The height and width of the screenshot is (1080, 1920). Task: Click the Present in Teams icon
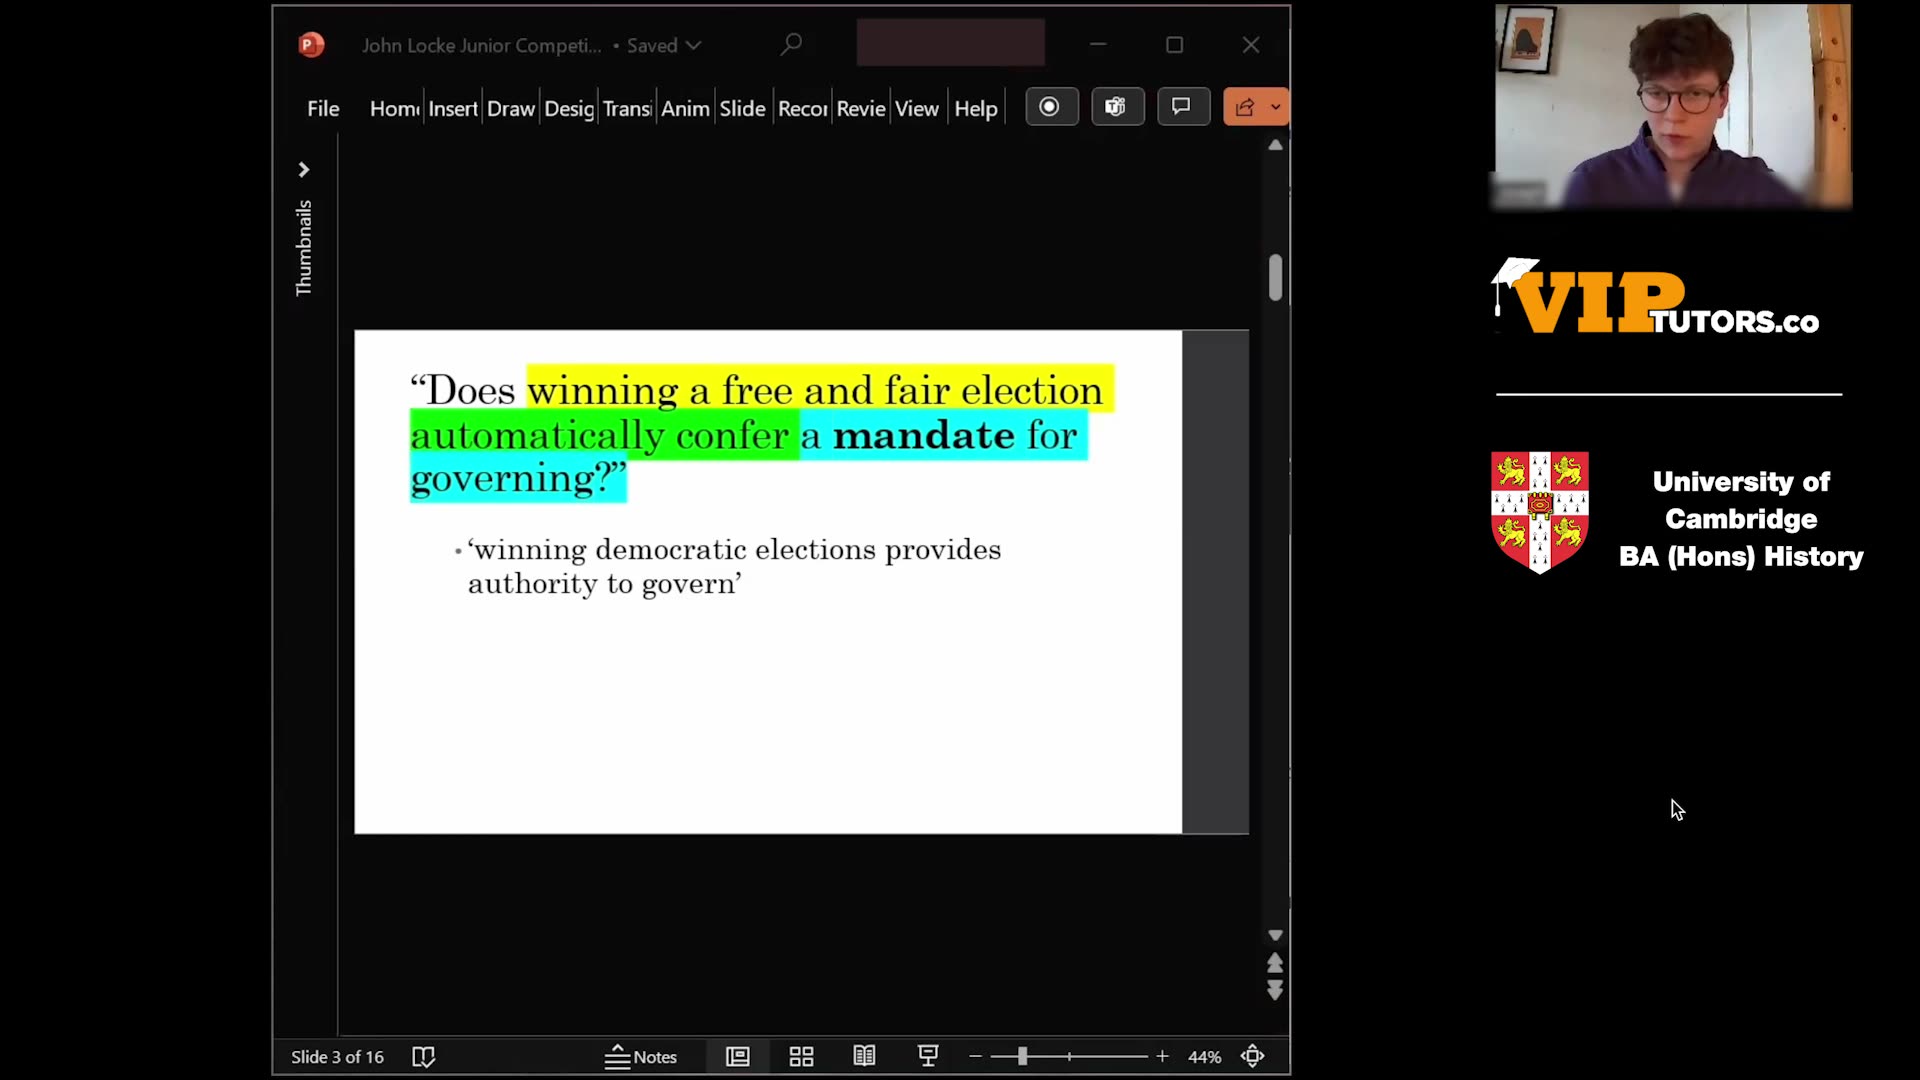(x=1116, y=107)
